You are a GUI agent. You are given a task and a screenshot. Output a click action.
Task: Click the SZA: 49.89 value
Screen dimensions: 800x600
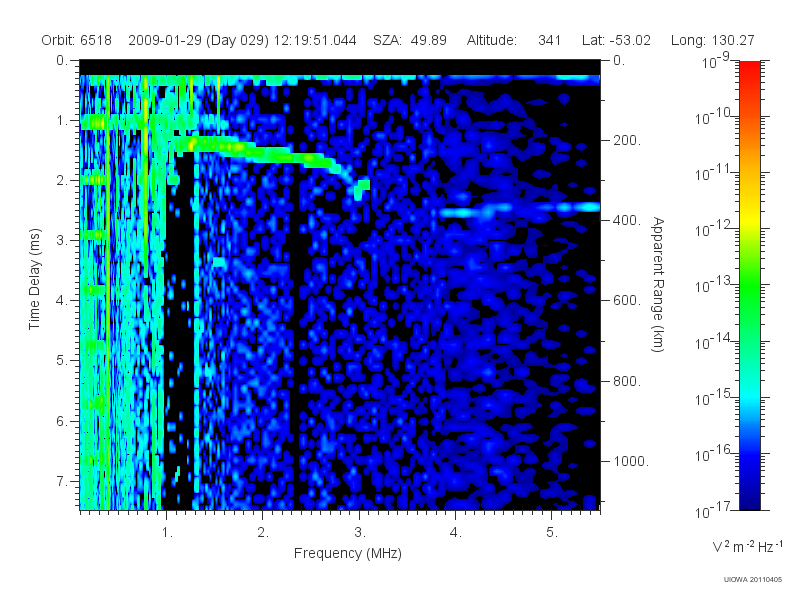click(x=410, y=40)
